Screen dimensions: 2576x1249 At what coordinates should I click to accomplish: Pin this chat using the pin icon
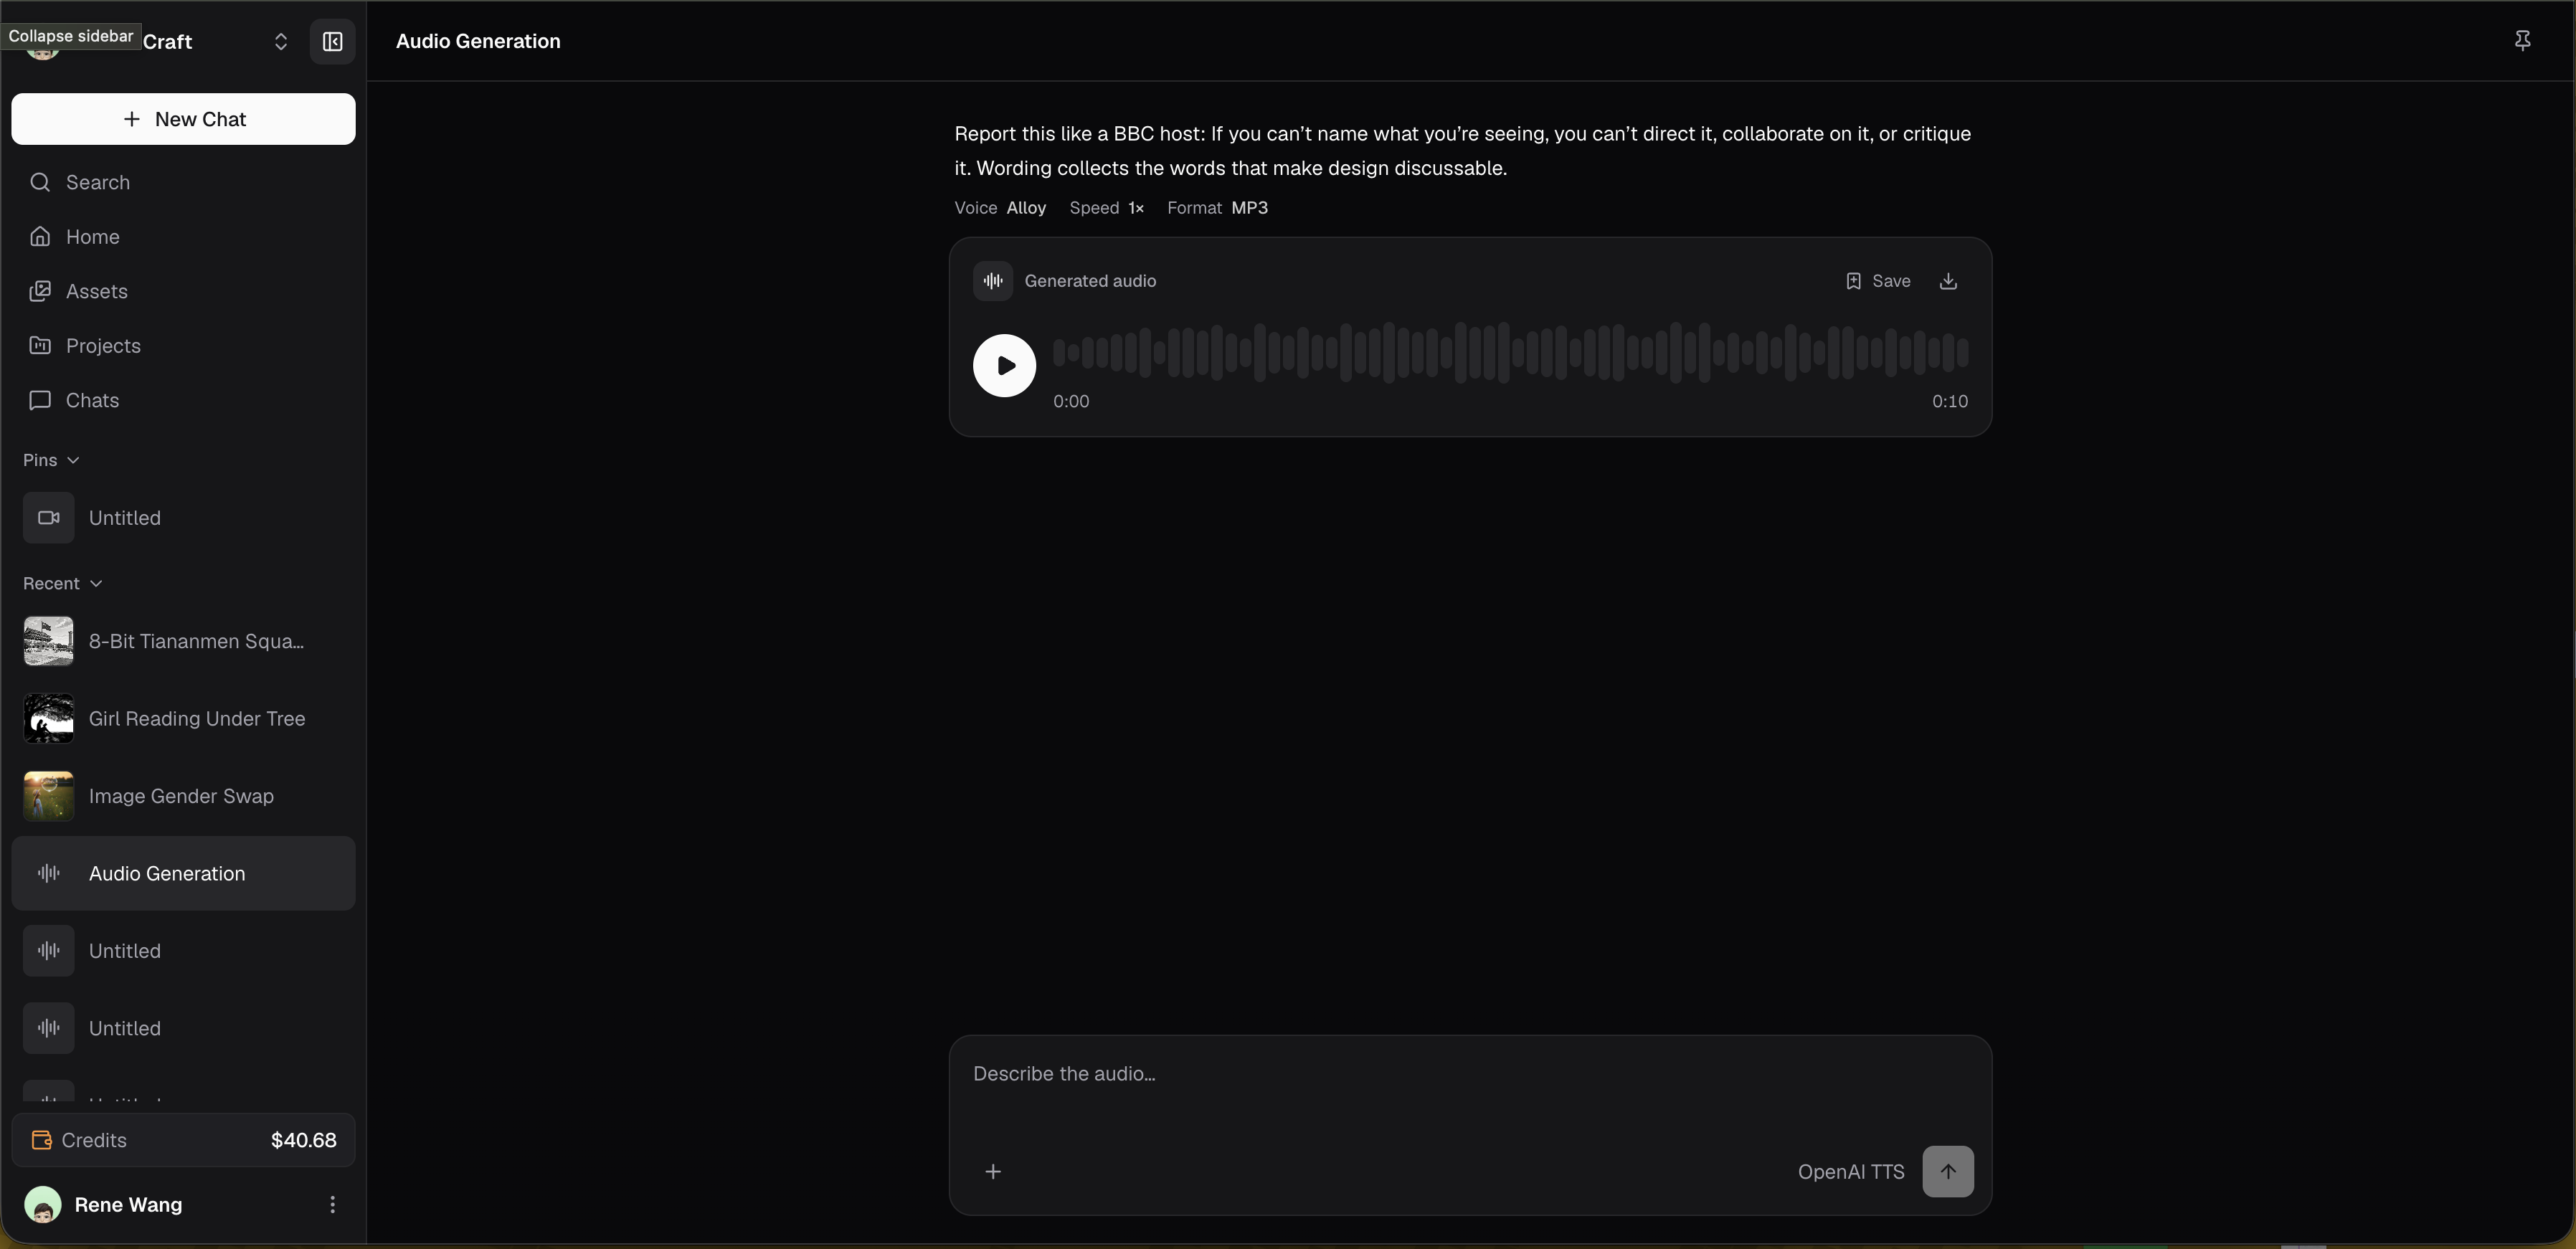coord(2522,41)
